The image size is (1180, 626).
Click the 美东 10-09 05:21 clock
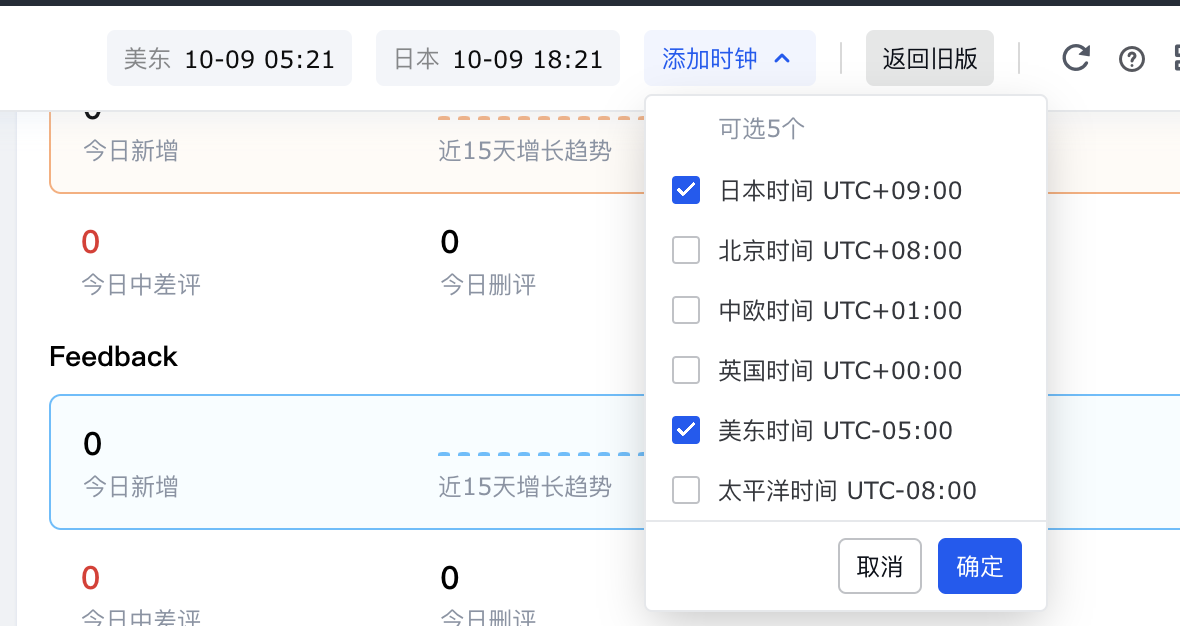coord(229,59)
